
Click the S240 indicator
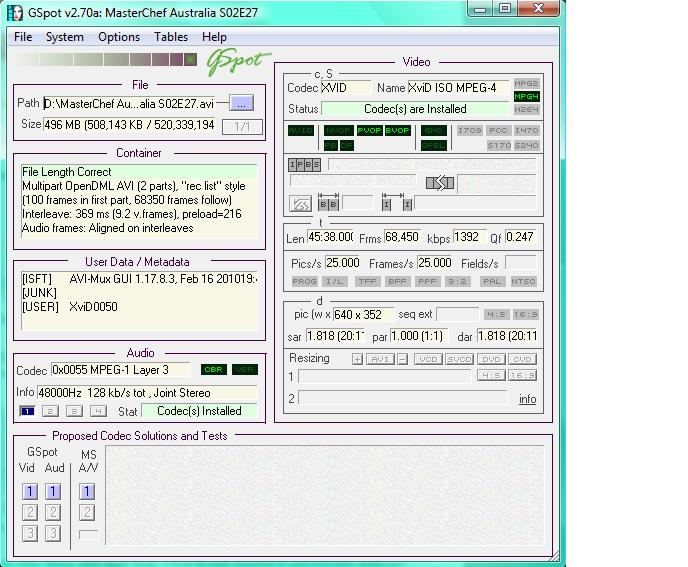(x=526, y=145)
